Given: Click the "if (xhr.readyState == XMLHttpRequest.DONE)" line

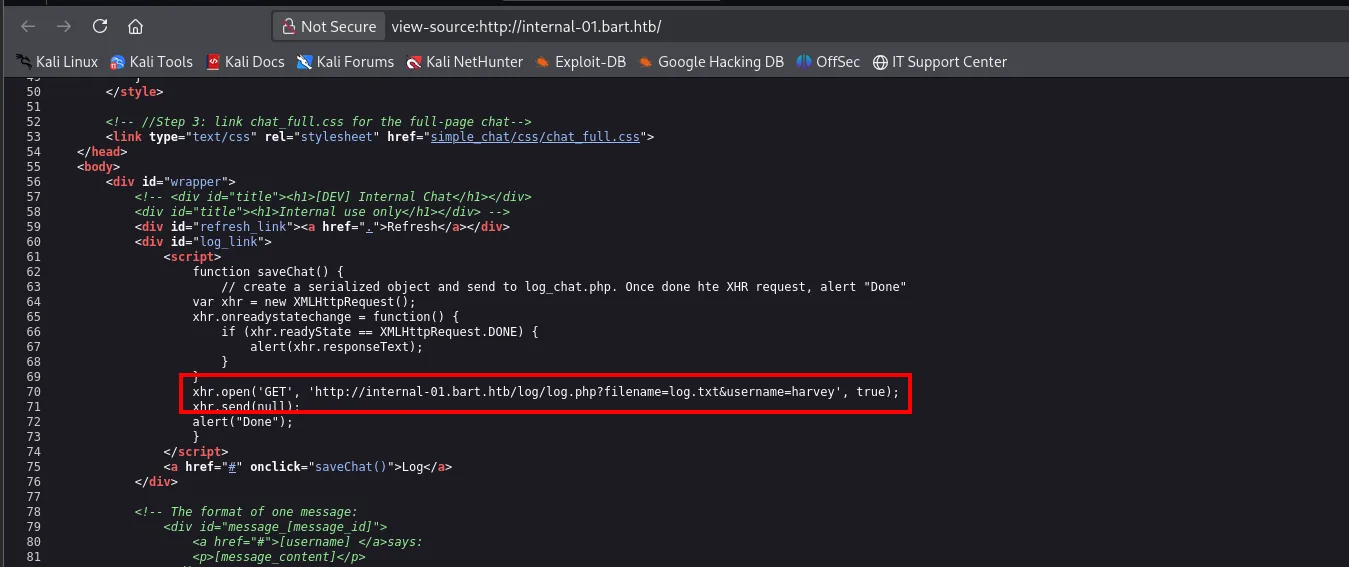Looking at the screenshot, I should (x=380, y=331).
